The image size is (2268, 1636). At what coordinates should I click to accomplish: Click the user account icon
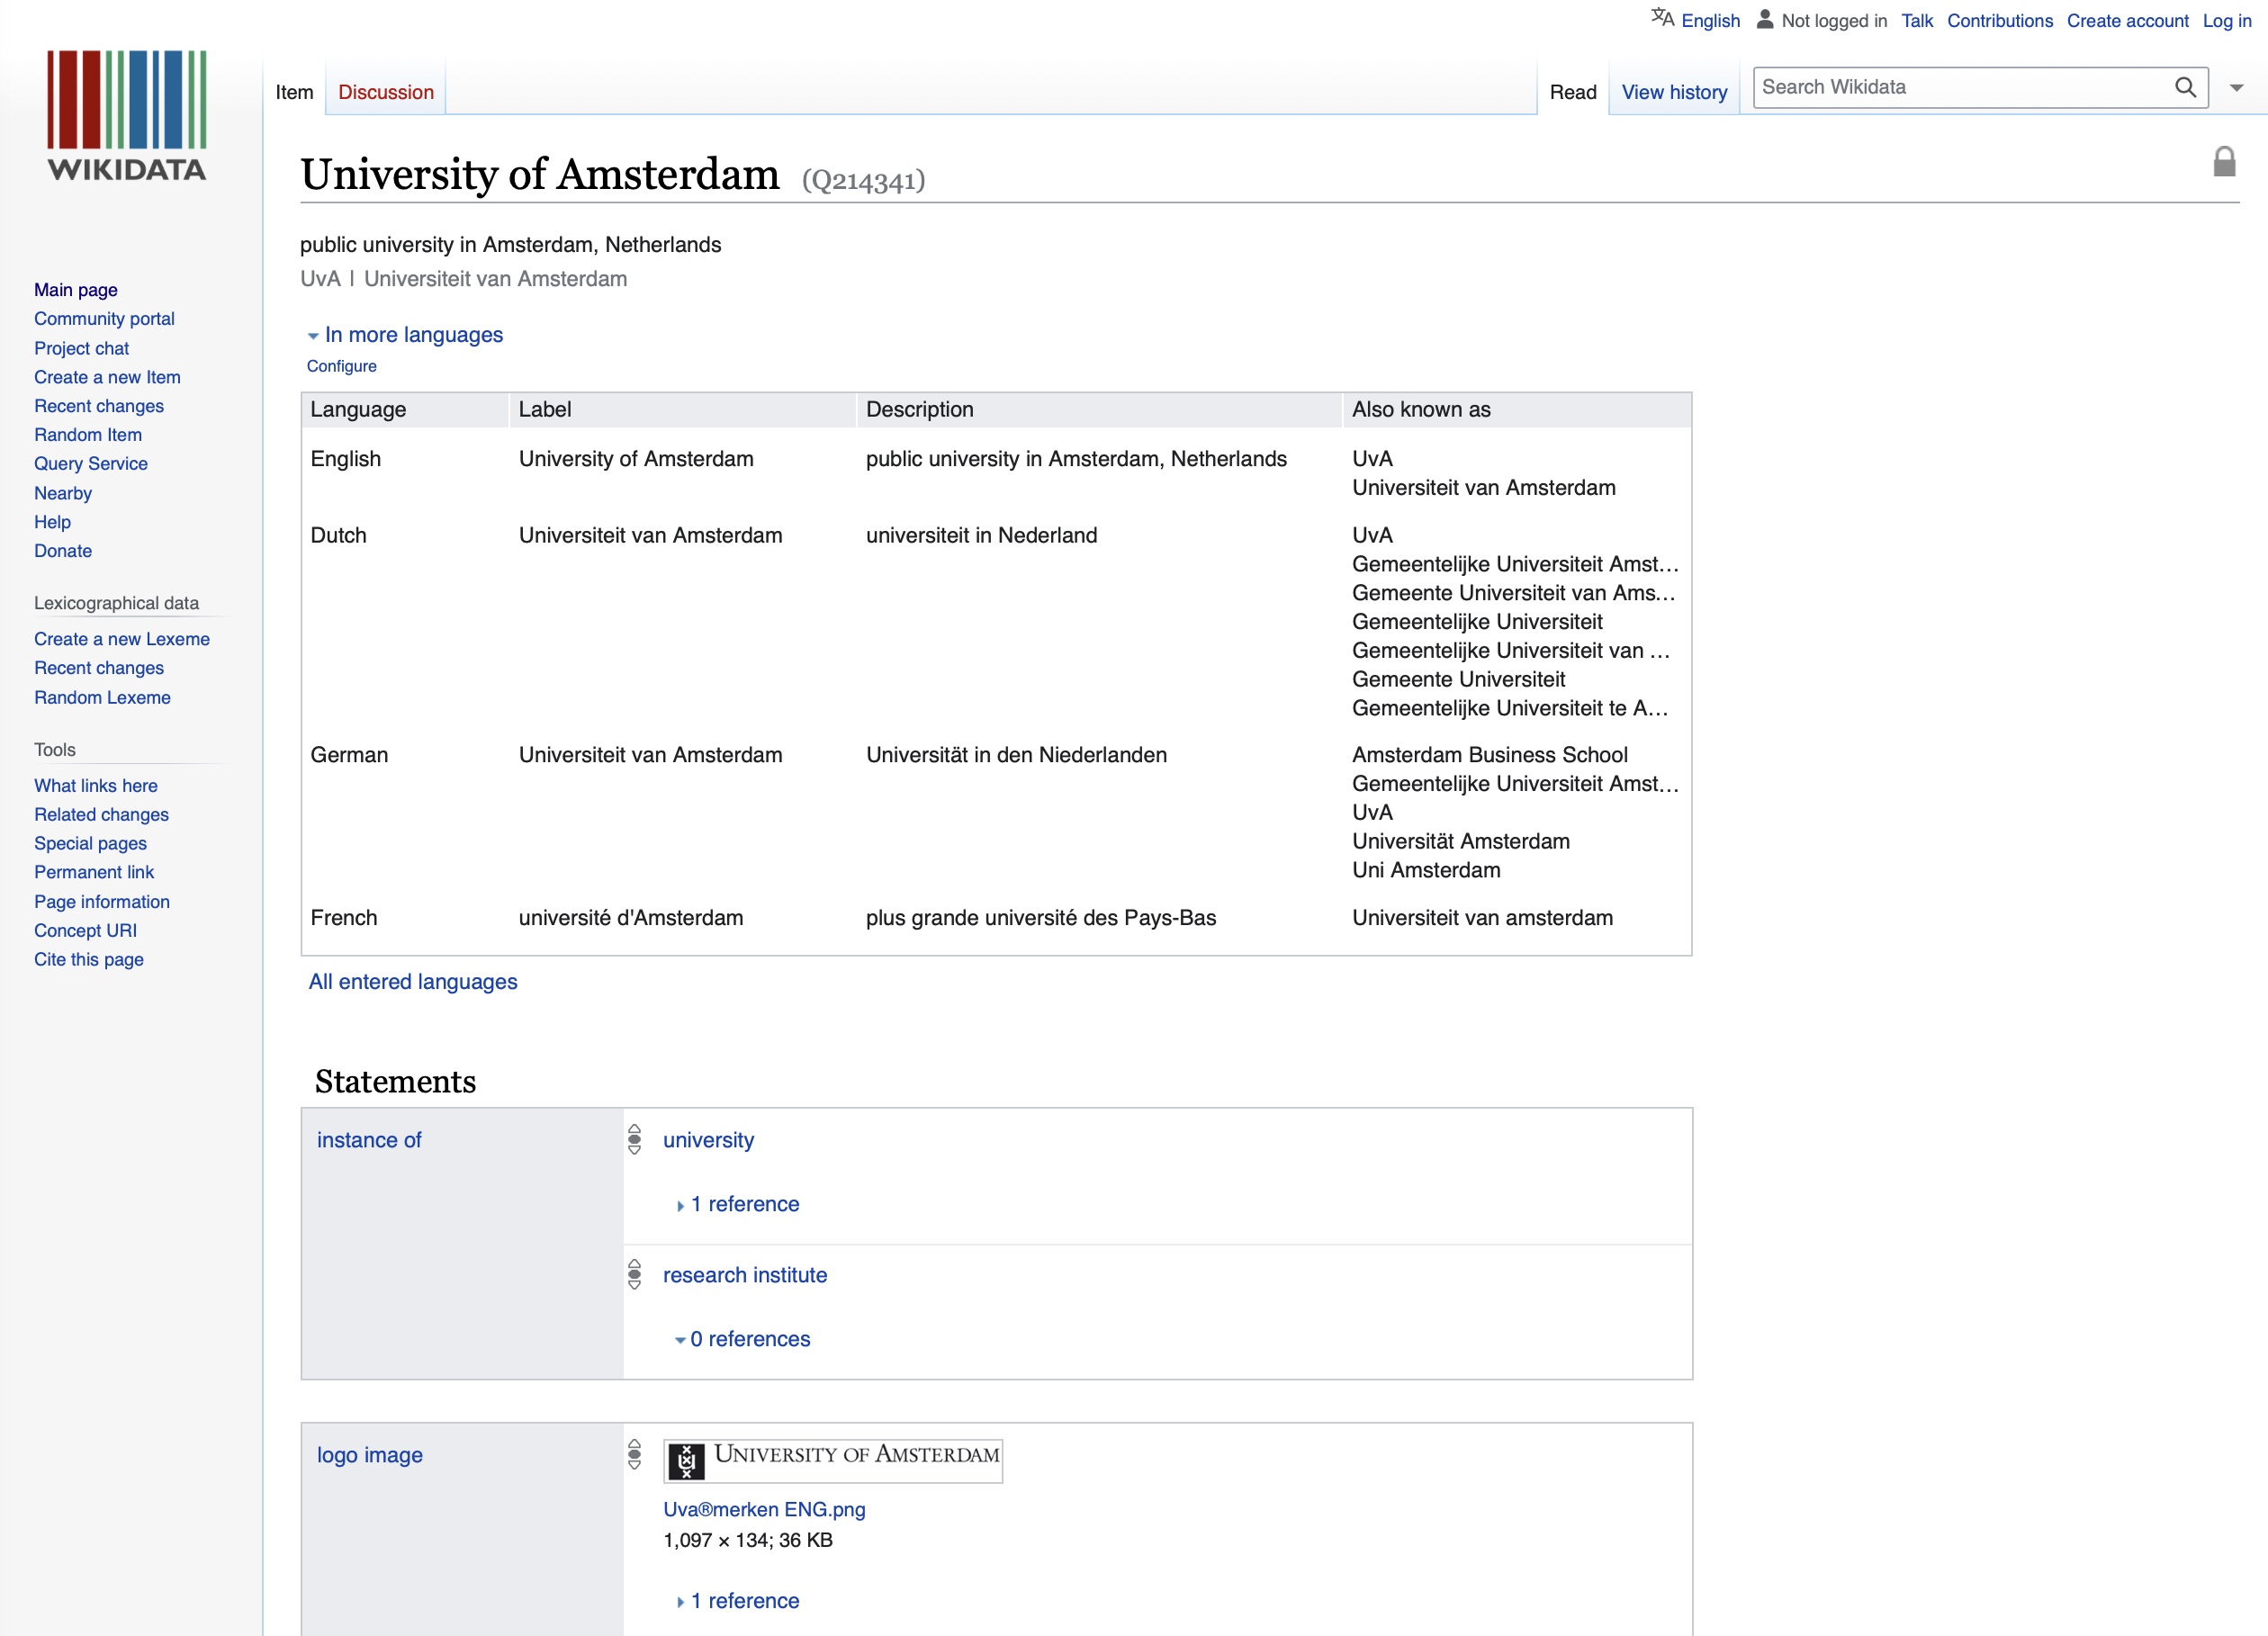(1765, 19)
